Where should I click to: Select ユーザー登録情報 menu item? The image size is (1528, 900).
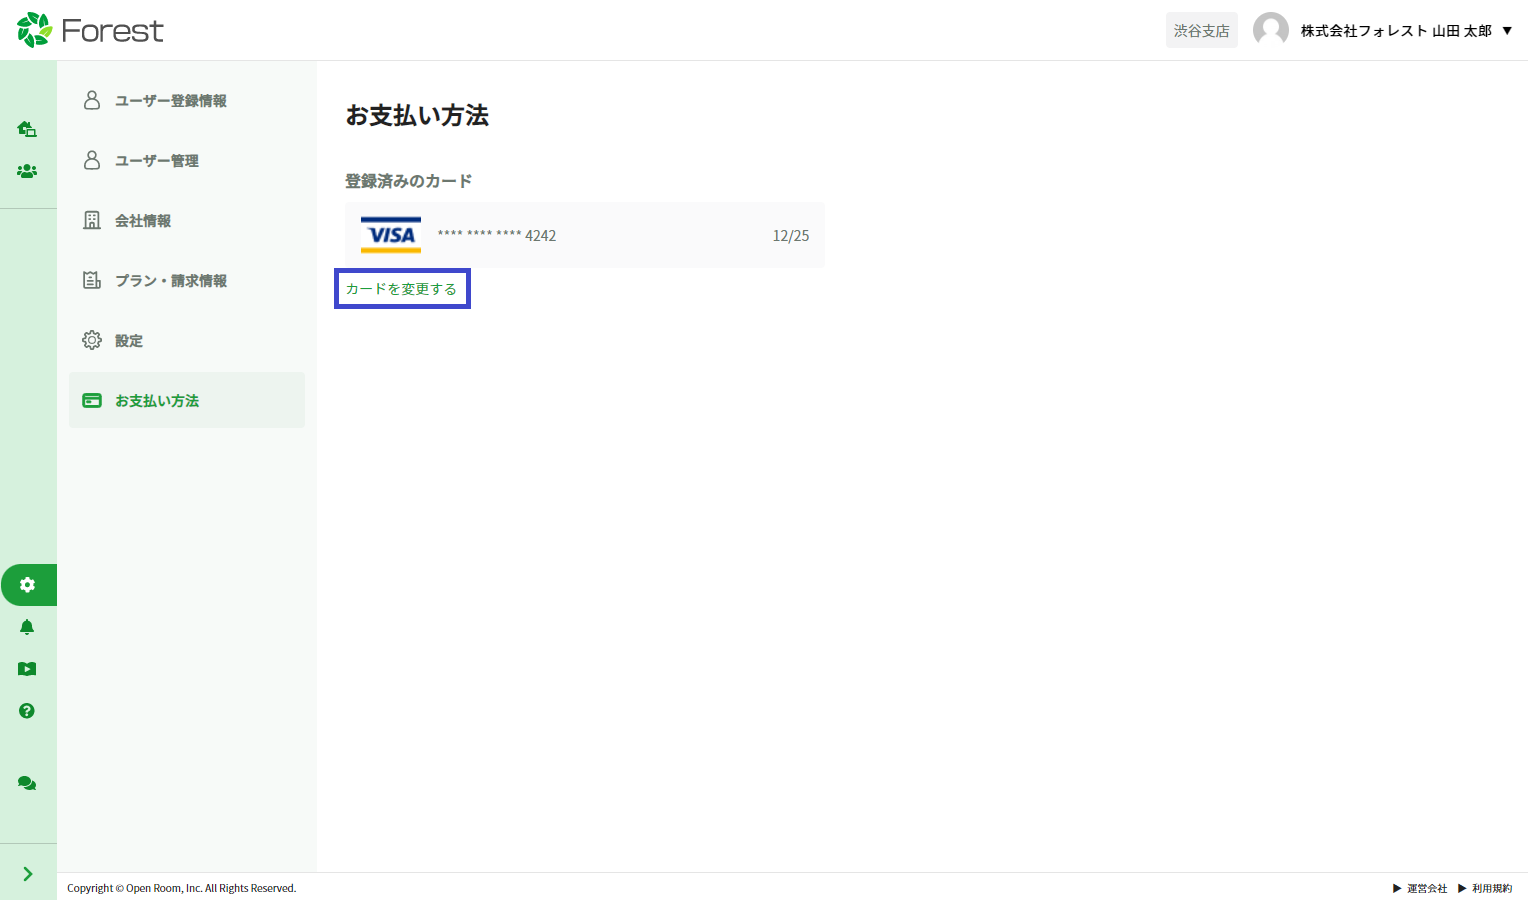click(x=170, y=101)
